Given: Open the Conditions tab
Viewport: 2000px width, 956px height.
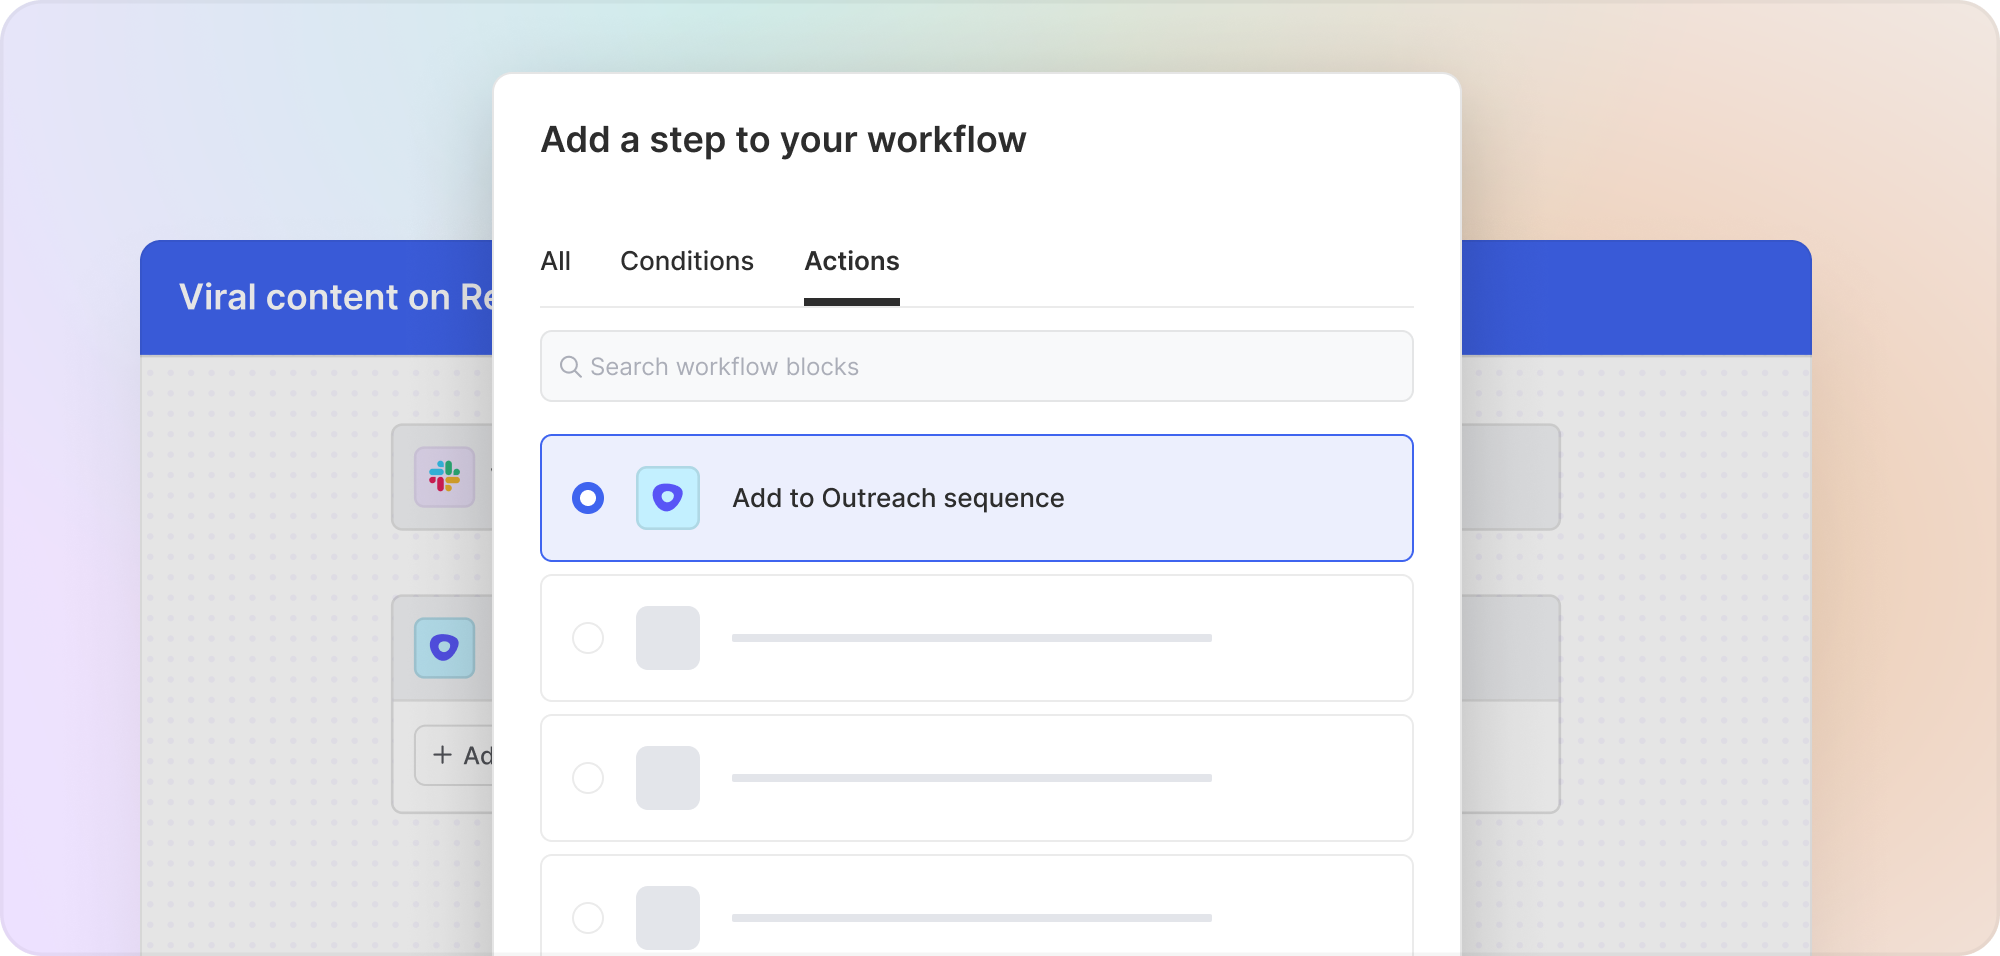Looking at the screenshot, I should [x=687, y=261].
